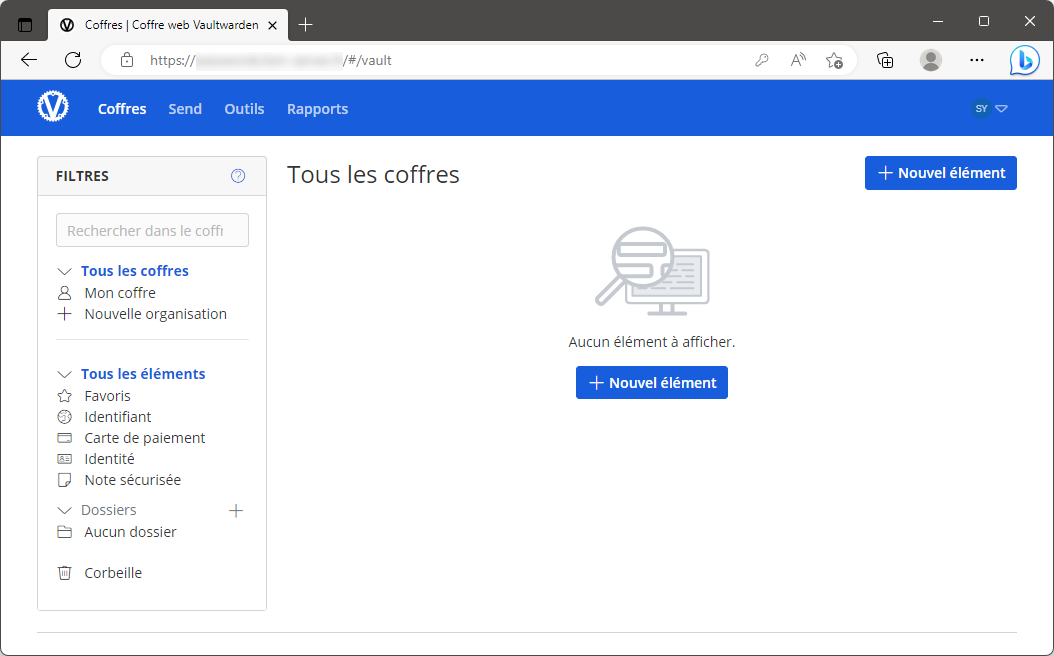Click the Vaultwarden logo icon
Image resolution: width=1054 pixels, height=656 pixels.
coord(53,107)
